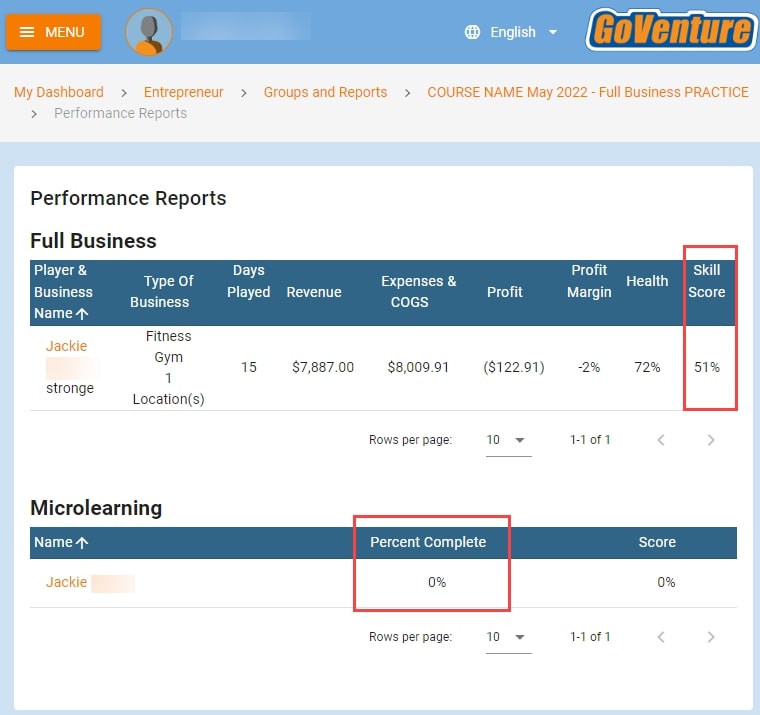Click Full Business previous page arrow
Image resolution: width=760 pixels, height=715 pixels.
[x=660, y=440]
